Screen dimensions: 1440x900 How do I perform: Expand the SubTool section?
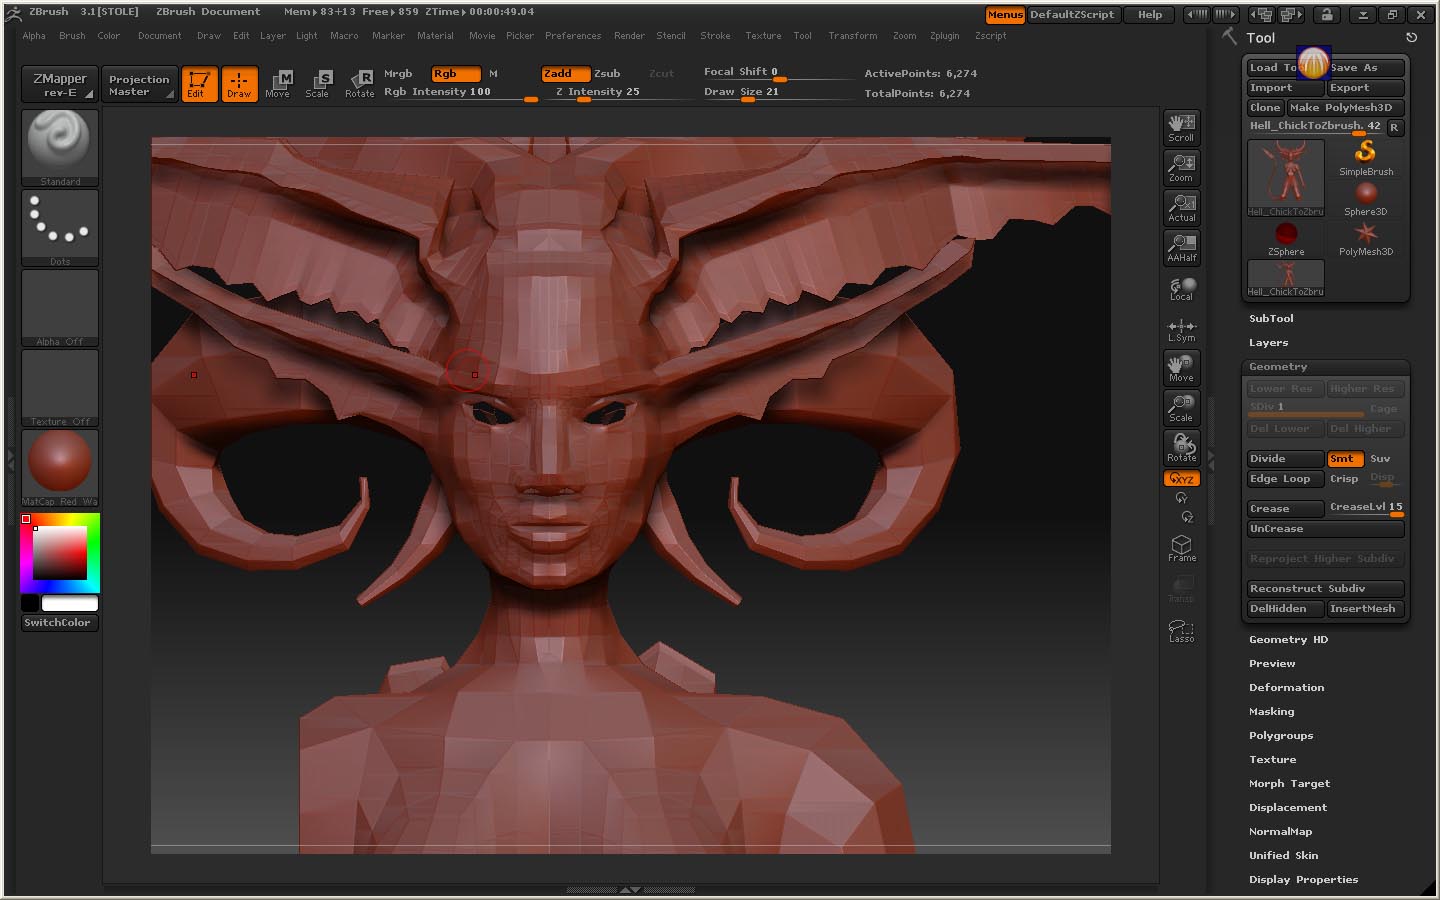coord(1271,319)
